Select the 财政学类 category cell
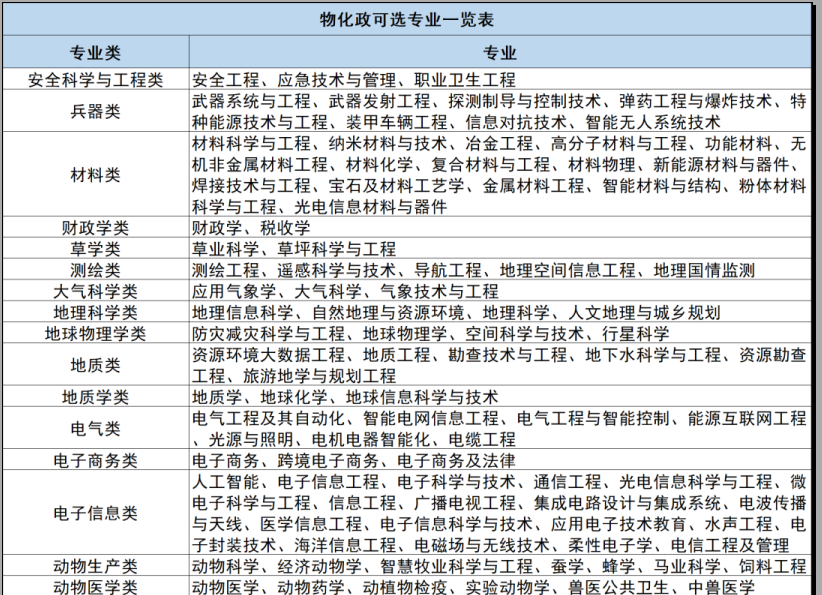Viewport: 822px width, 595px height. tap(96, 228)
